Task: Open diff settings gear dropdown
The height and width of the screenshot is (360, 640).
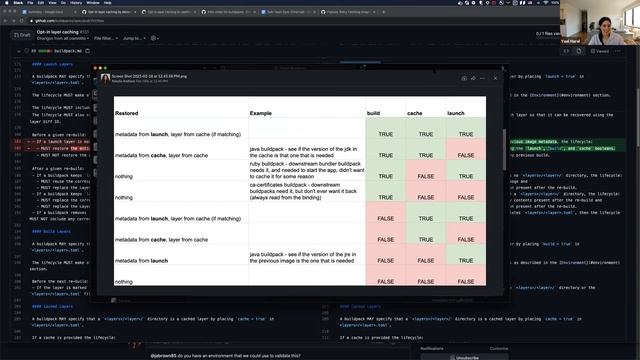Action: click(155, 38)
